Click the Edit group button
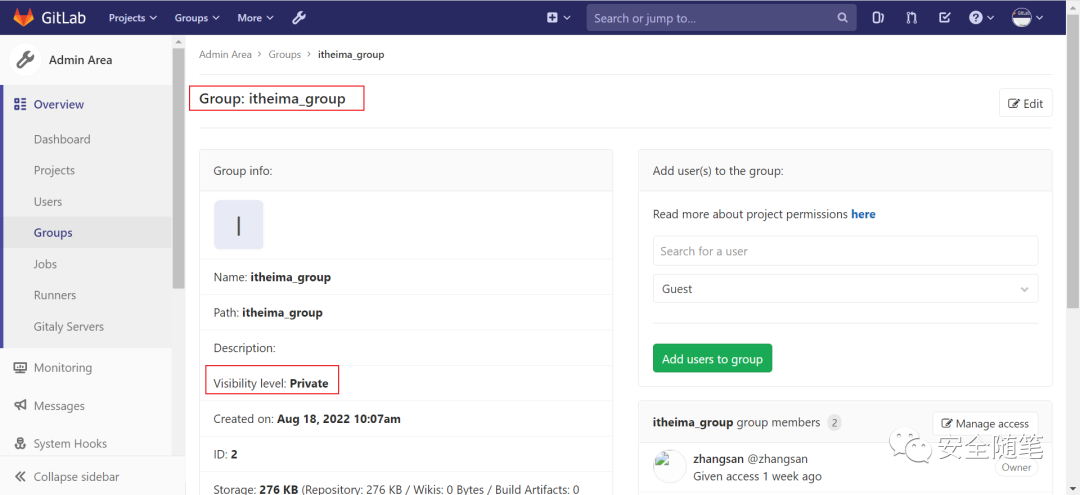This screenshot has width=1080, height=495. tap(1026, 103)
